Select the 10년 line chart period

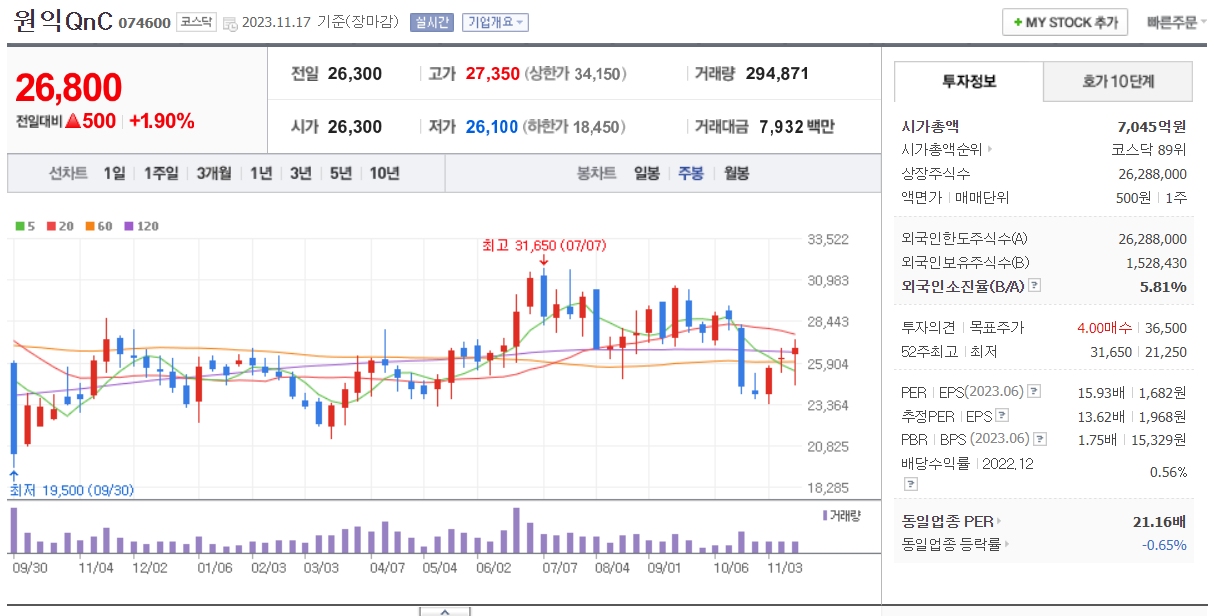tap(385, 173)
